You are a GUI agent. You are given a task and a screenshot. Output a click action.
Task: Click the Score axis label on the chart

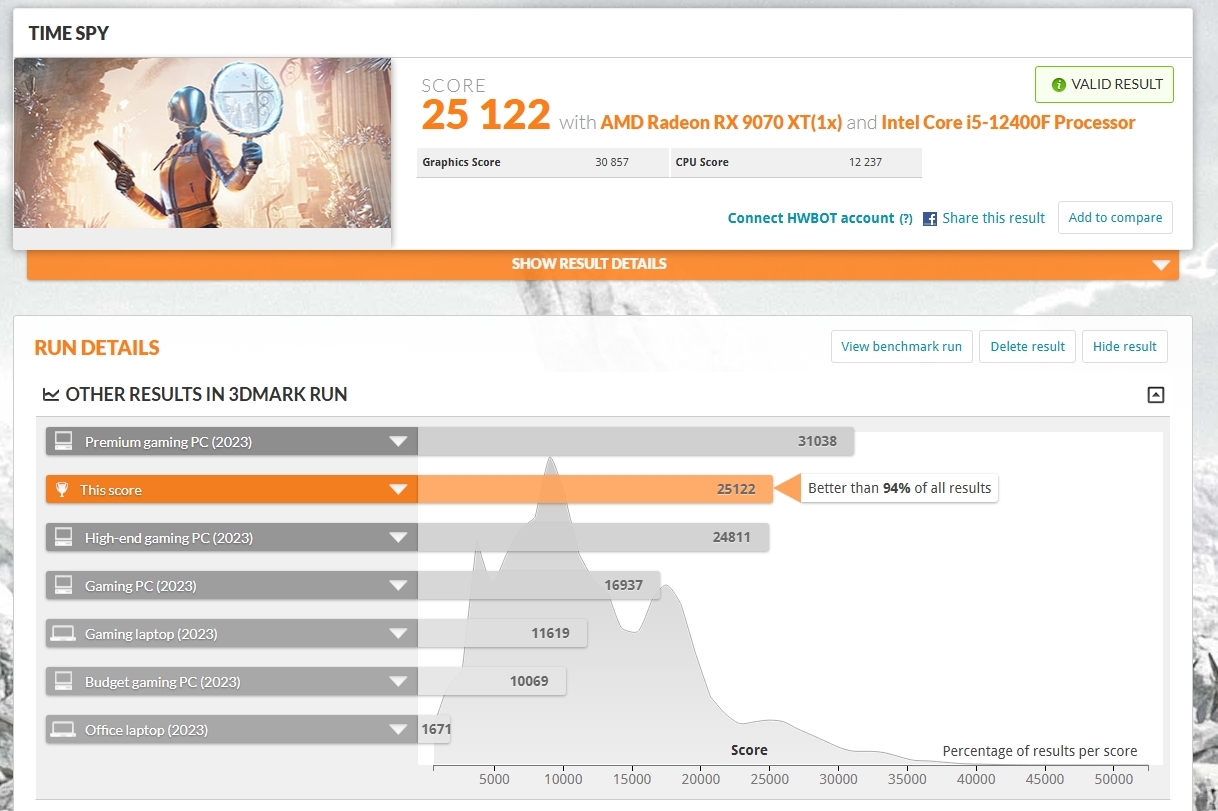[x=749, y=750]
